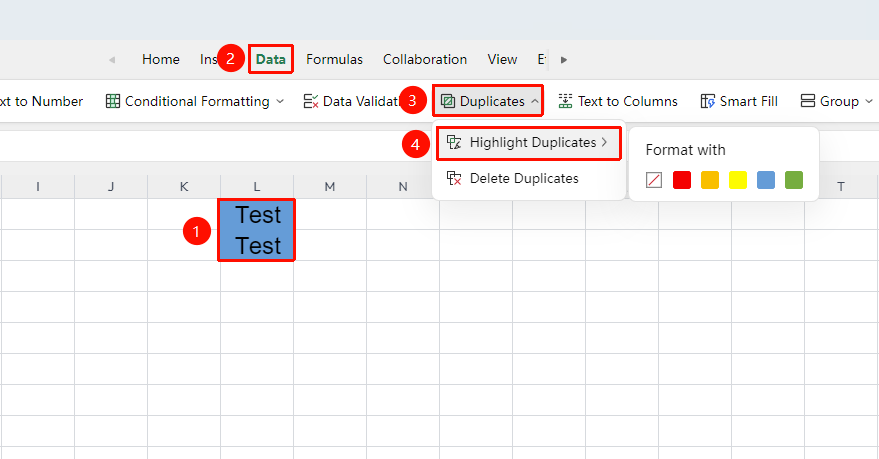
Task: Pick the red format swatch
Action: coord(682,180)
